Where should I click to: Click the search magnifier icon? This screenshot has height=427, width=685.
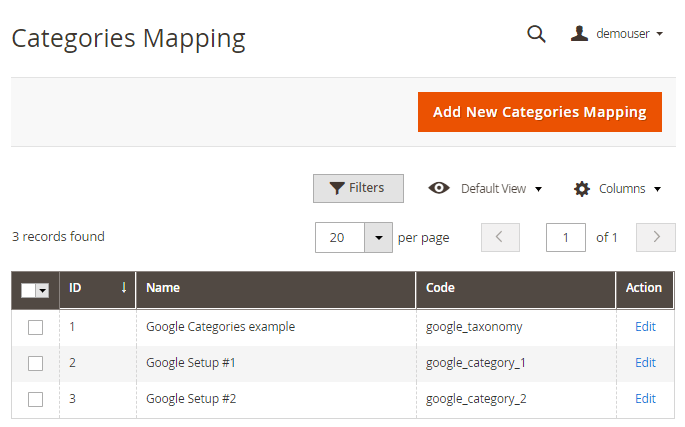point(536,34)
